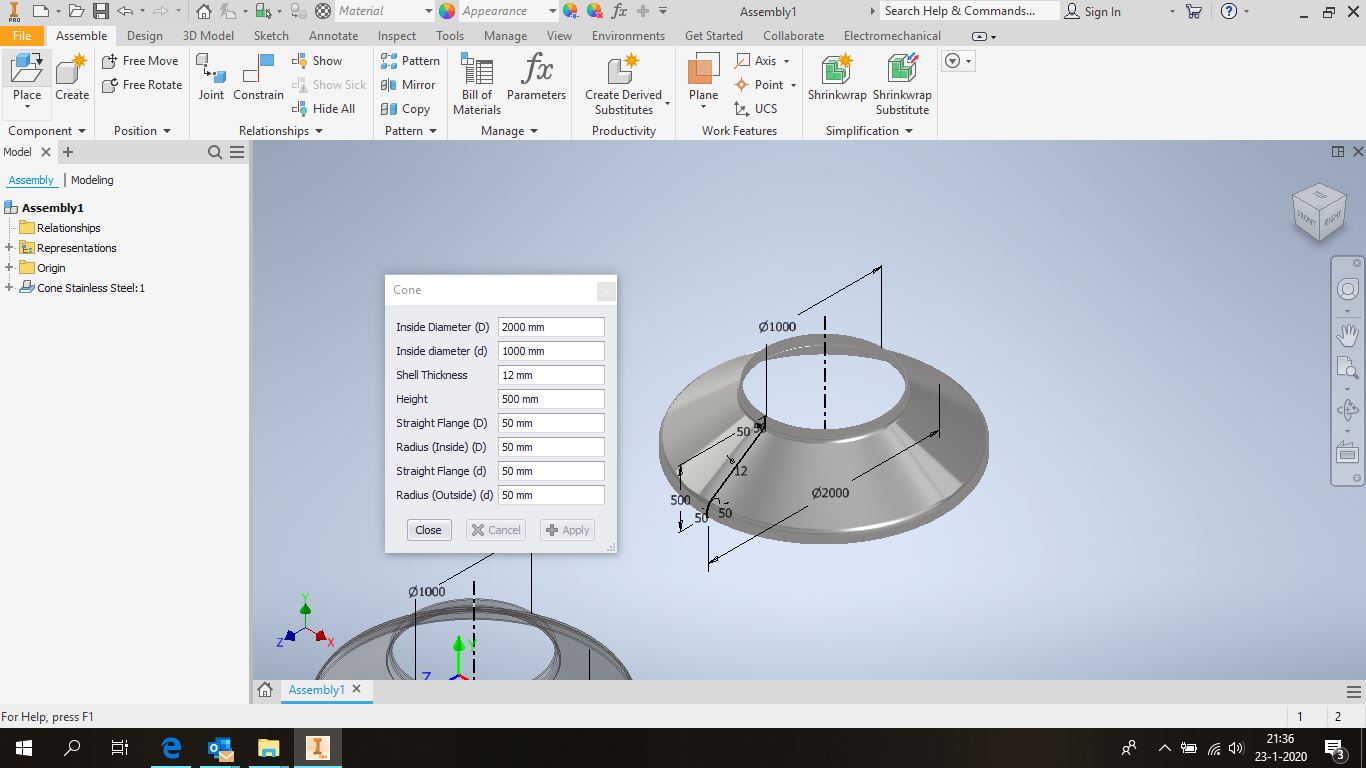Open File Explorer from the taskbar
1366x768 pixels.
click(x=268, y=747)
